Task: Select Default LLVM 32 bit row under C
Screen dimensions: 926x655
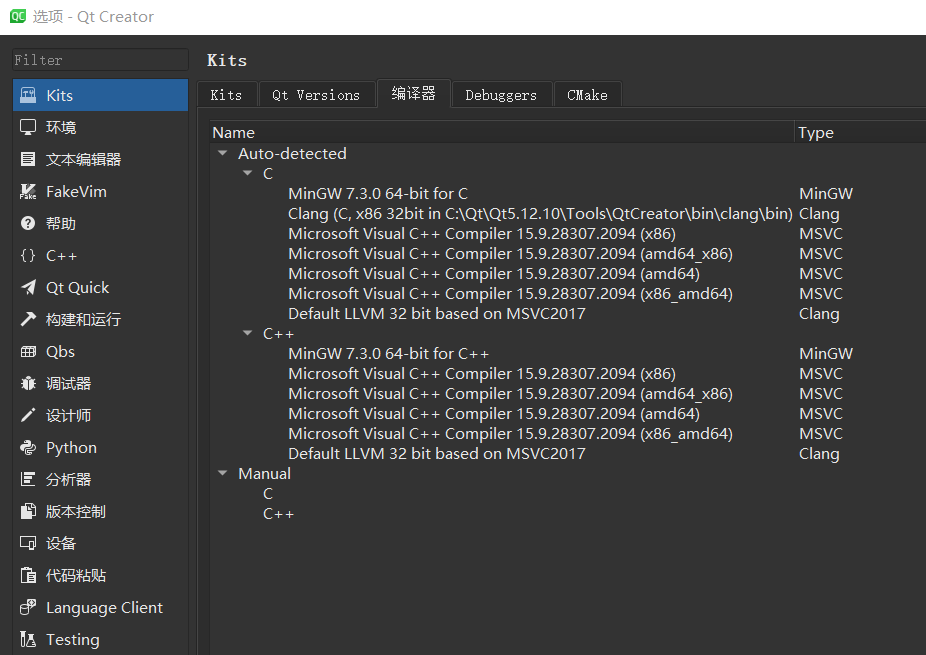Action: point(437,314)
